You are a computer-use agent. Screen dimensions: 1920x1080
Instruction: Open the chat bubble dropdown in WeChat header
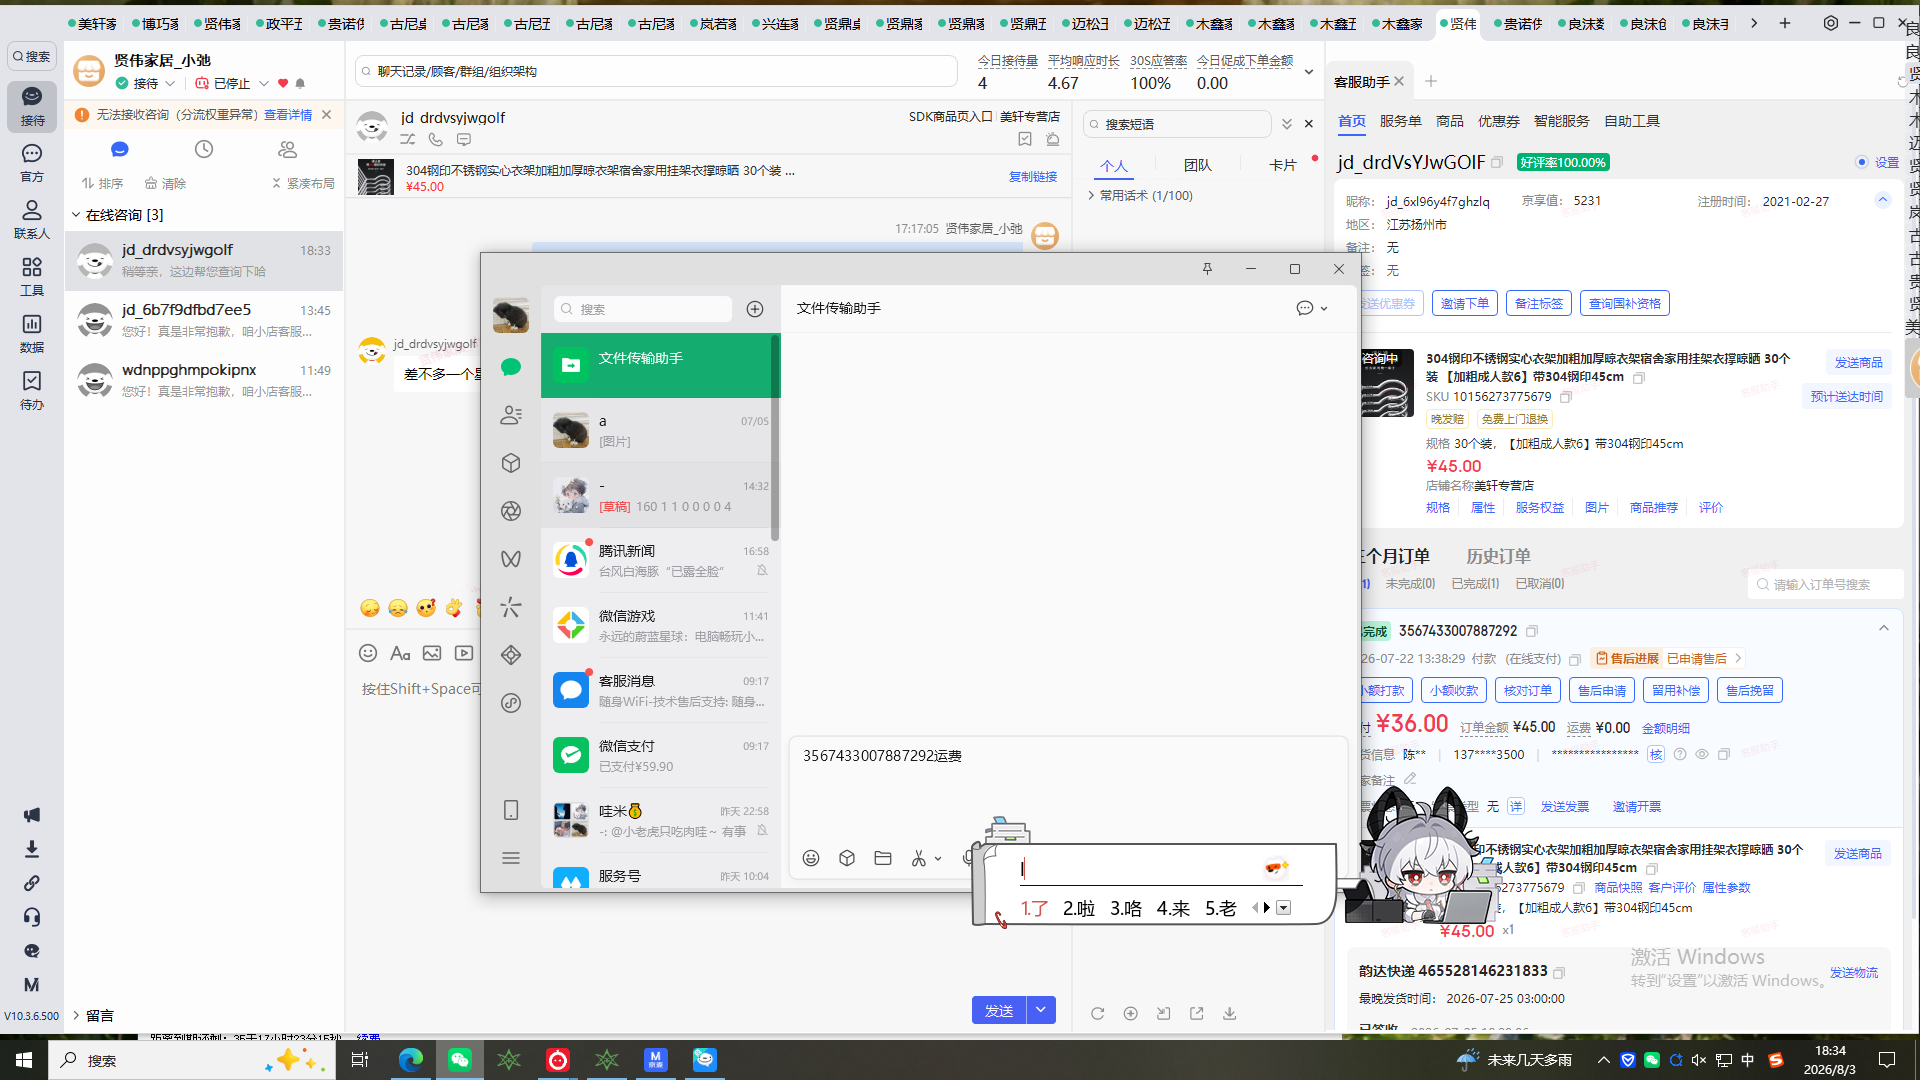[1312, 308]
